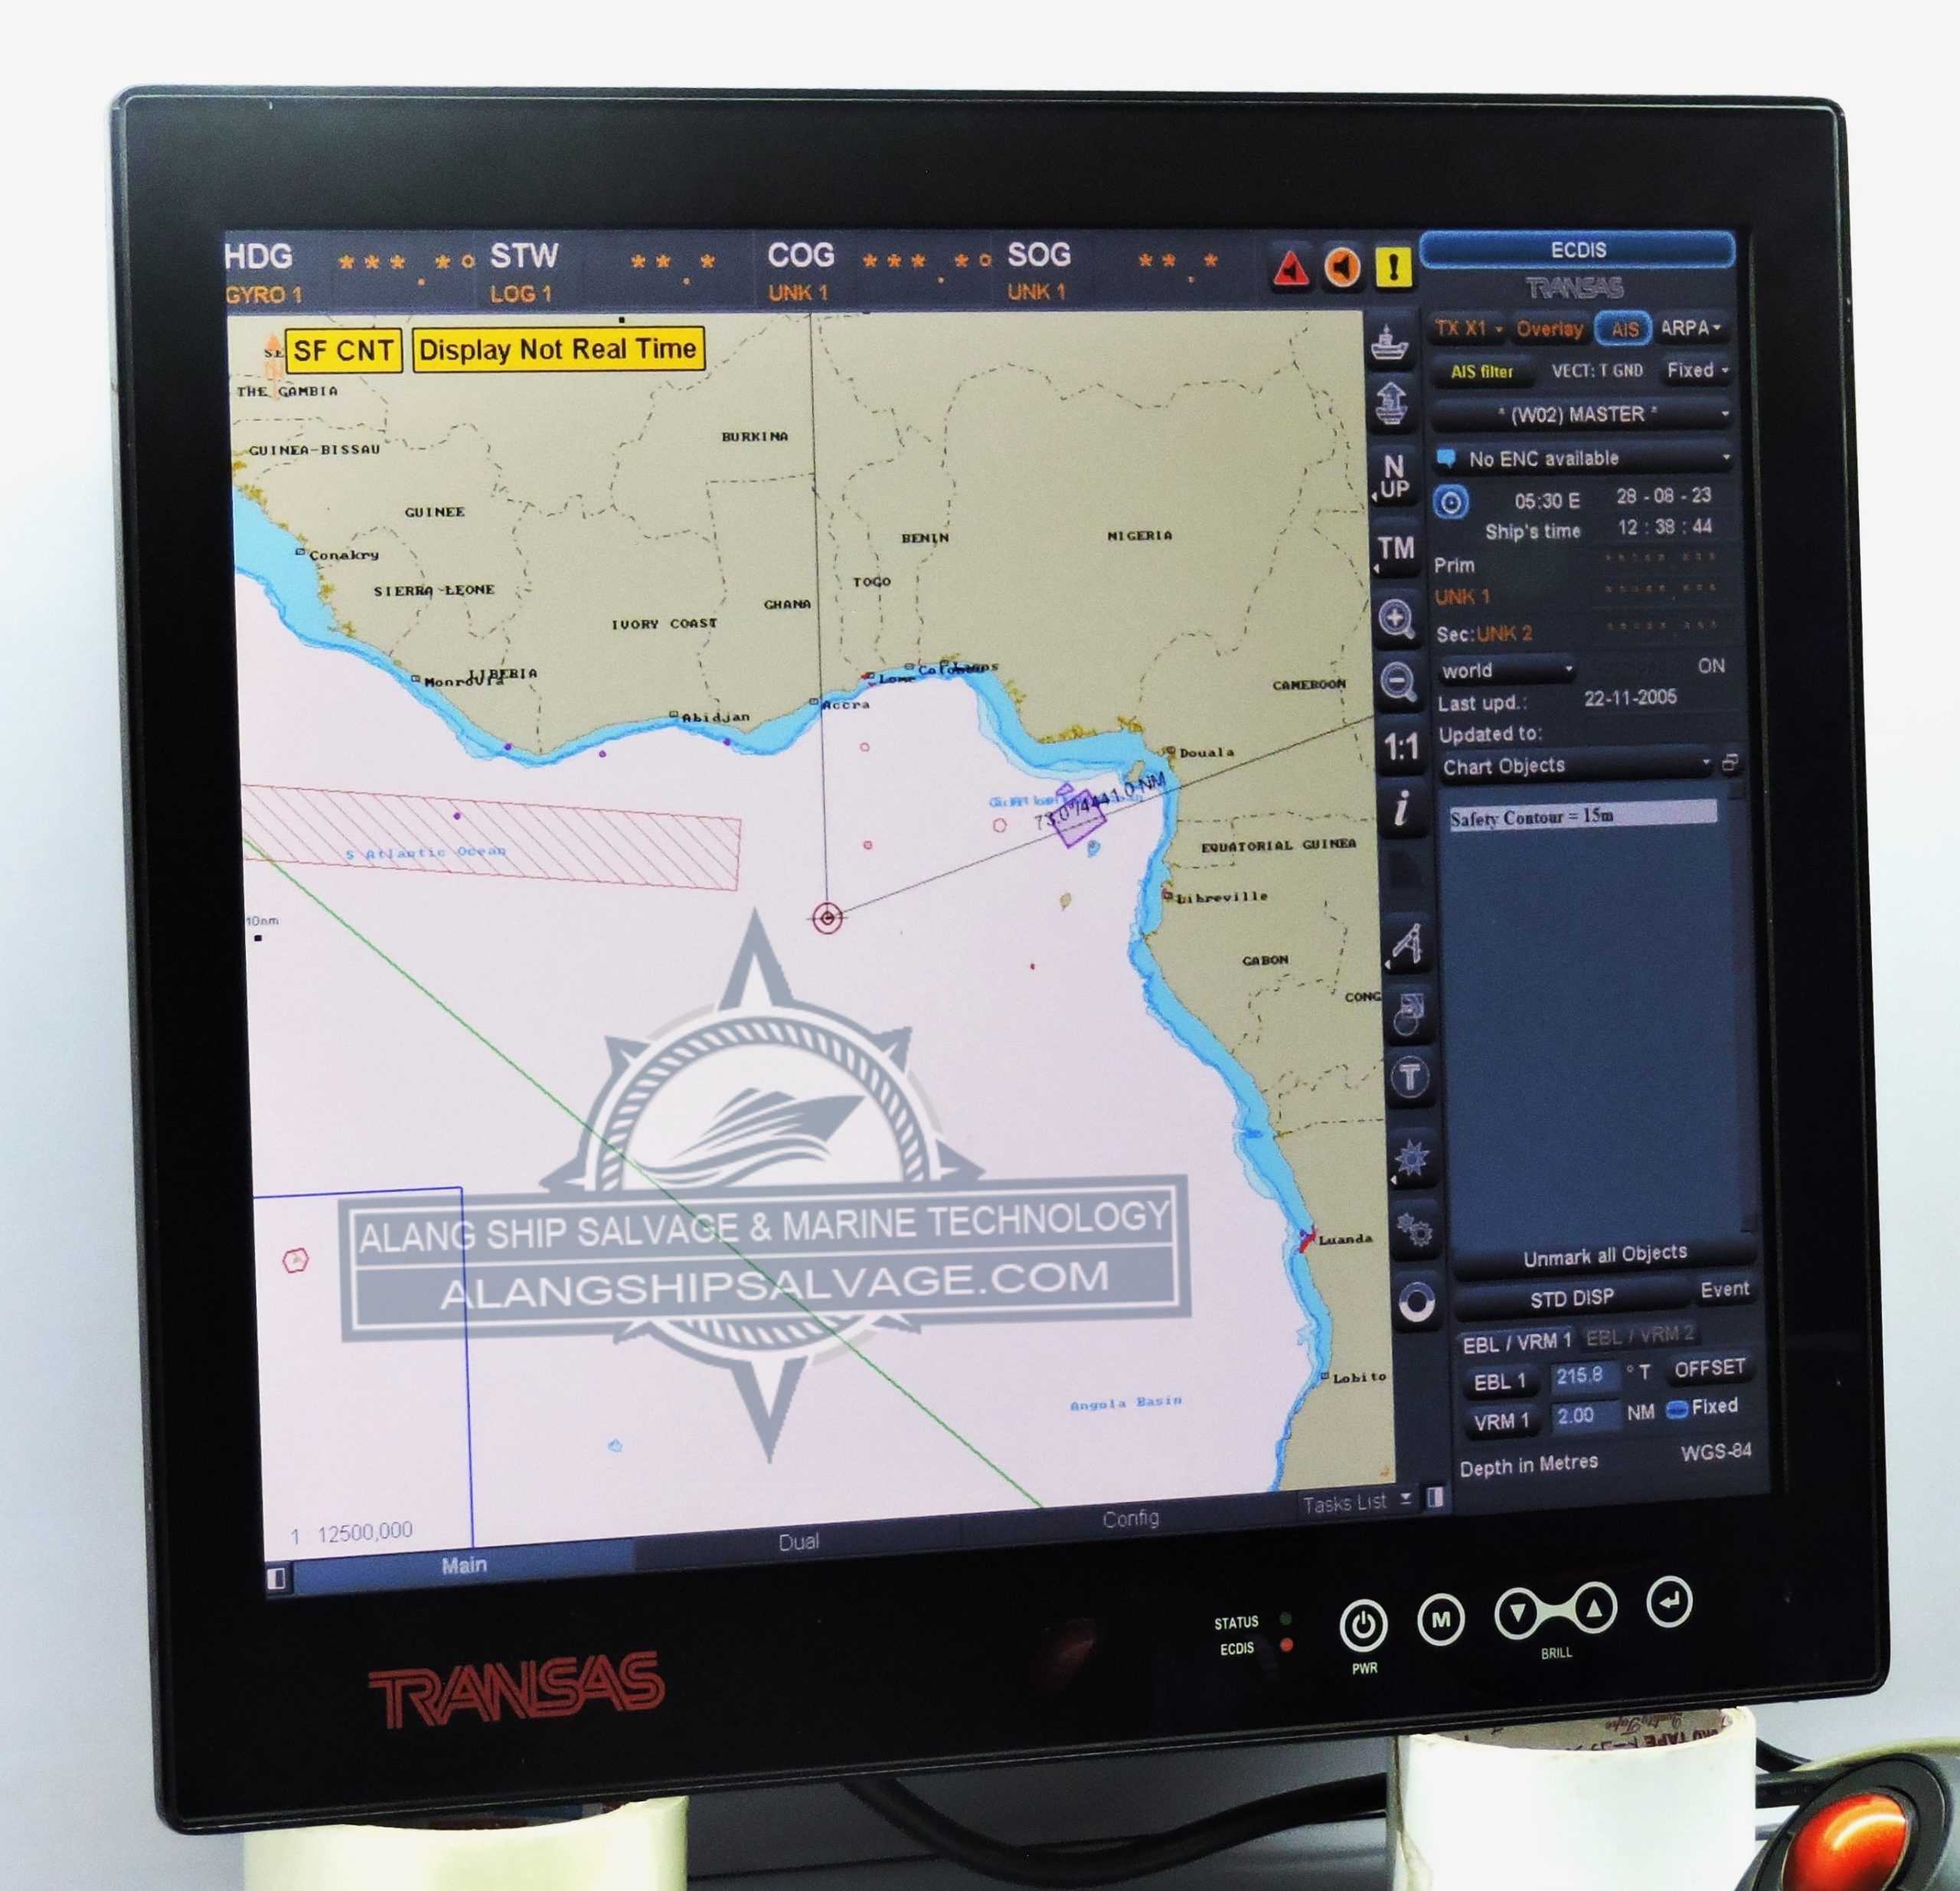Open the chart info 'i' tool
Viewport: 1960px width, 1891px height.
coord(1402,808)
